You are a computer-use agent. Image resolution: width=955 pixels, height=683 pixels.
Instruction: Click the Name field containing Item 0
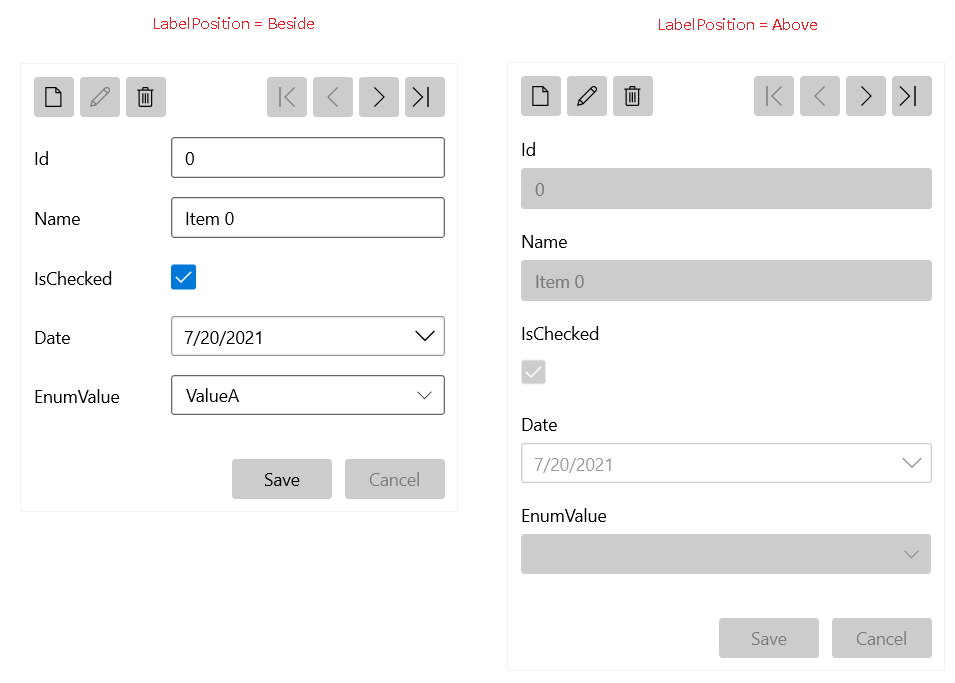(307, 218)
